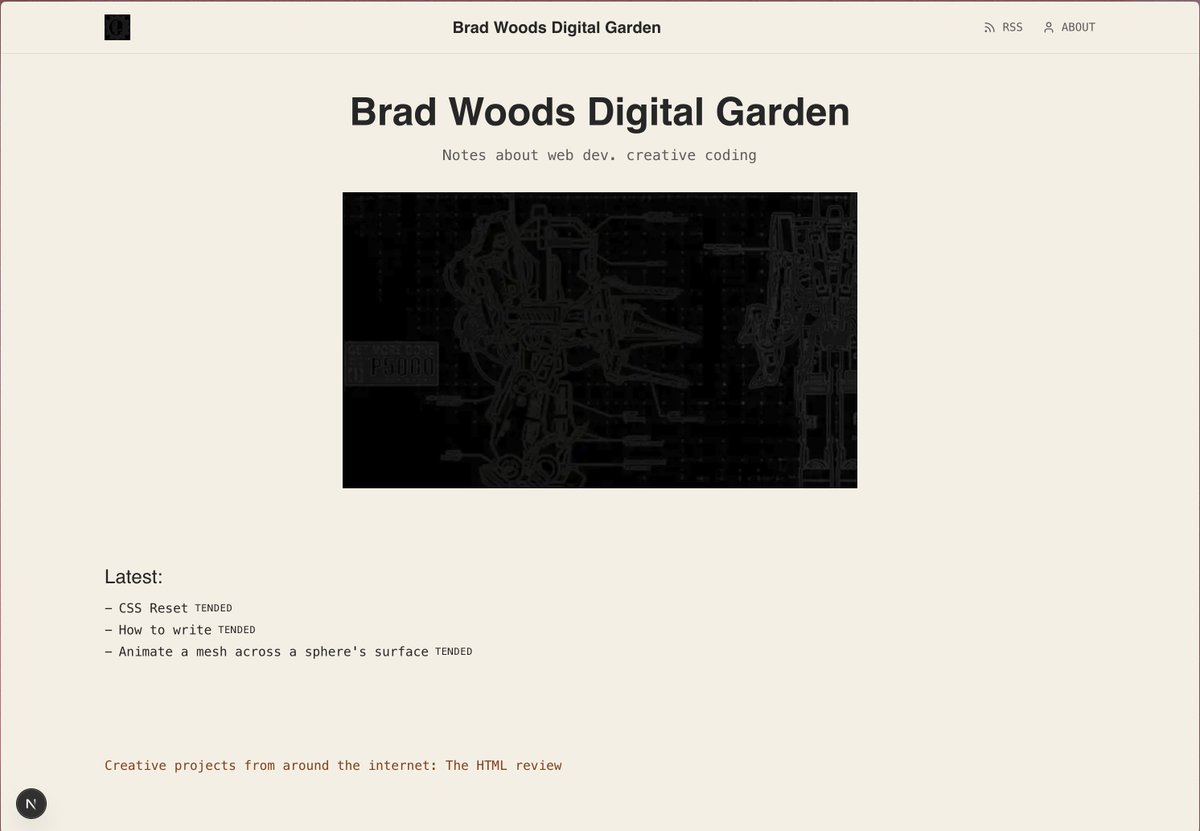Click the TENDED tag beside How to write

[x=237, y=630]
